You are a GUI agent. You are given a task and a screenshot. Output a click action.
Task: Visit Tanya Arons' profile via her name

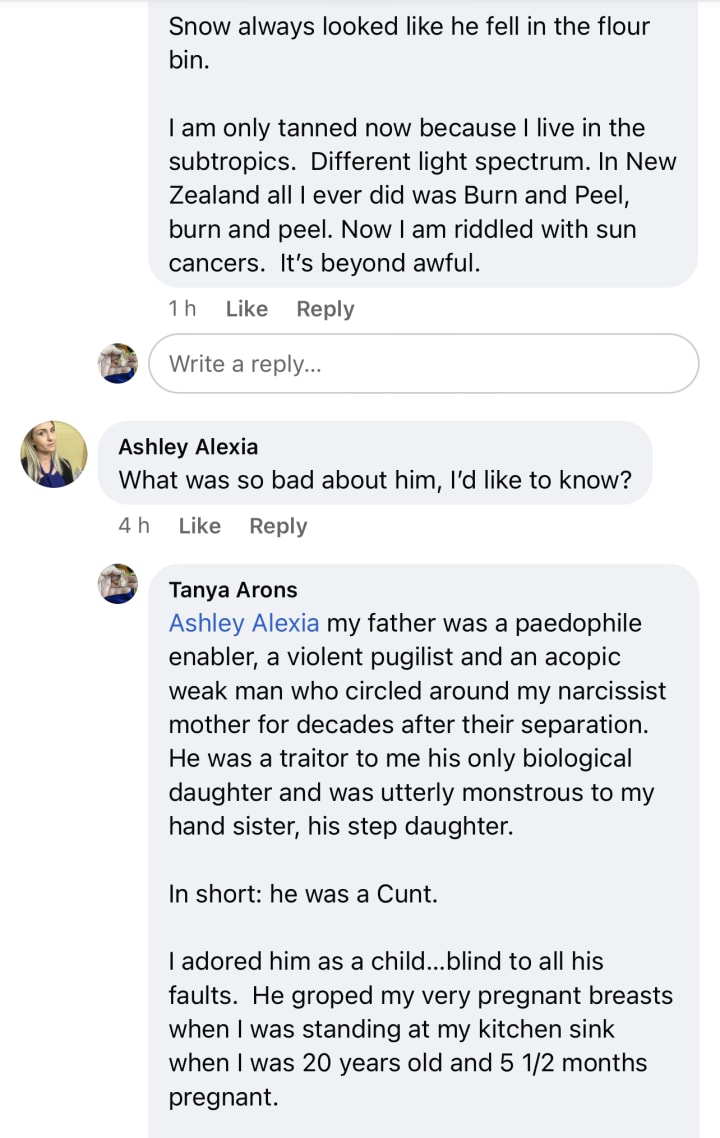pyautogui.click(x=233, y=590)
